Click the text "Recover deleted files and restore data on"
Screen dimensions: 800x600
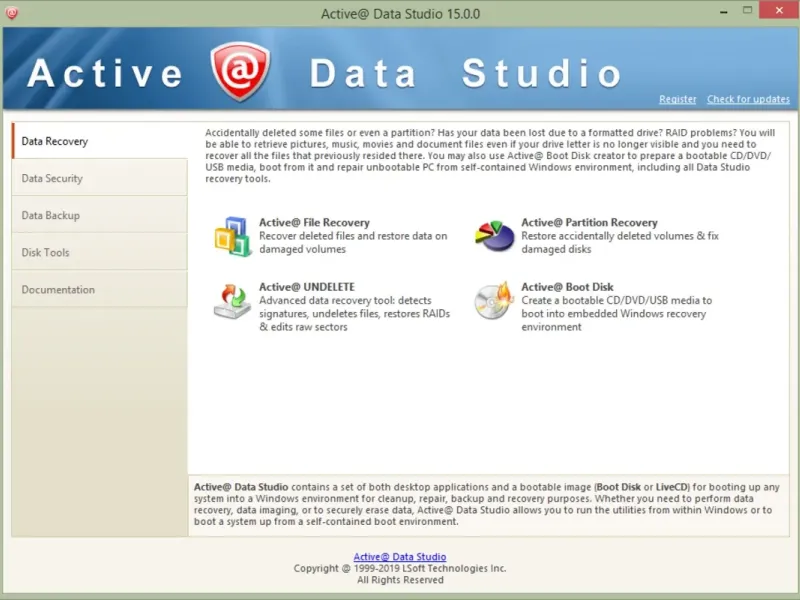353,236
